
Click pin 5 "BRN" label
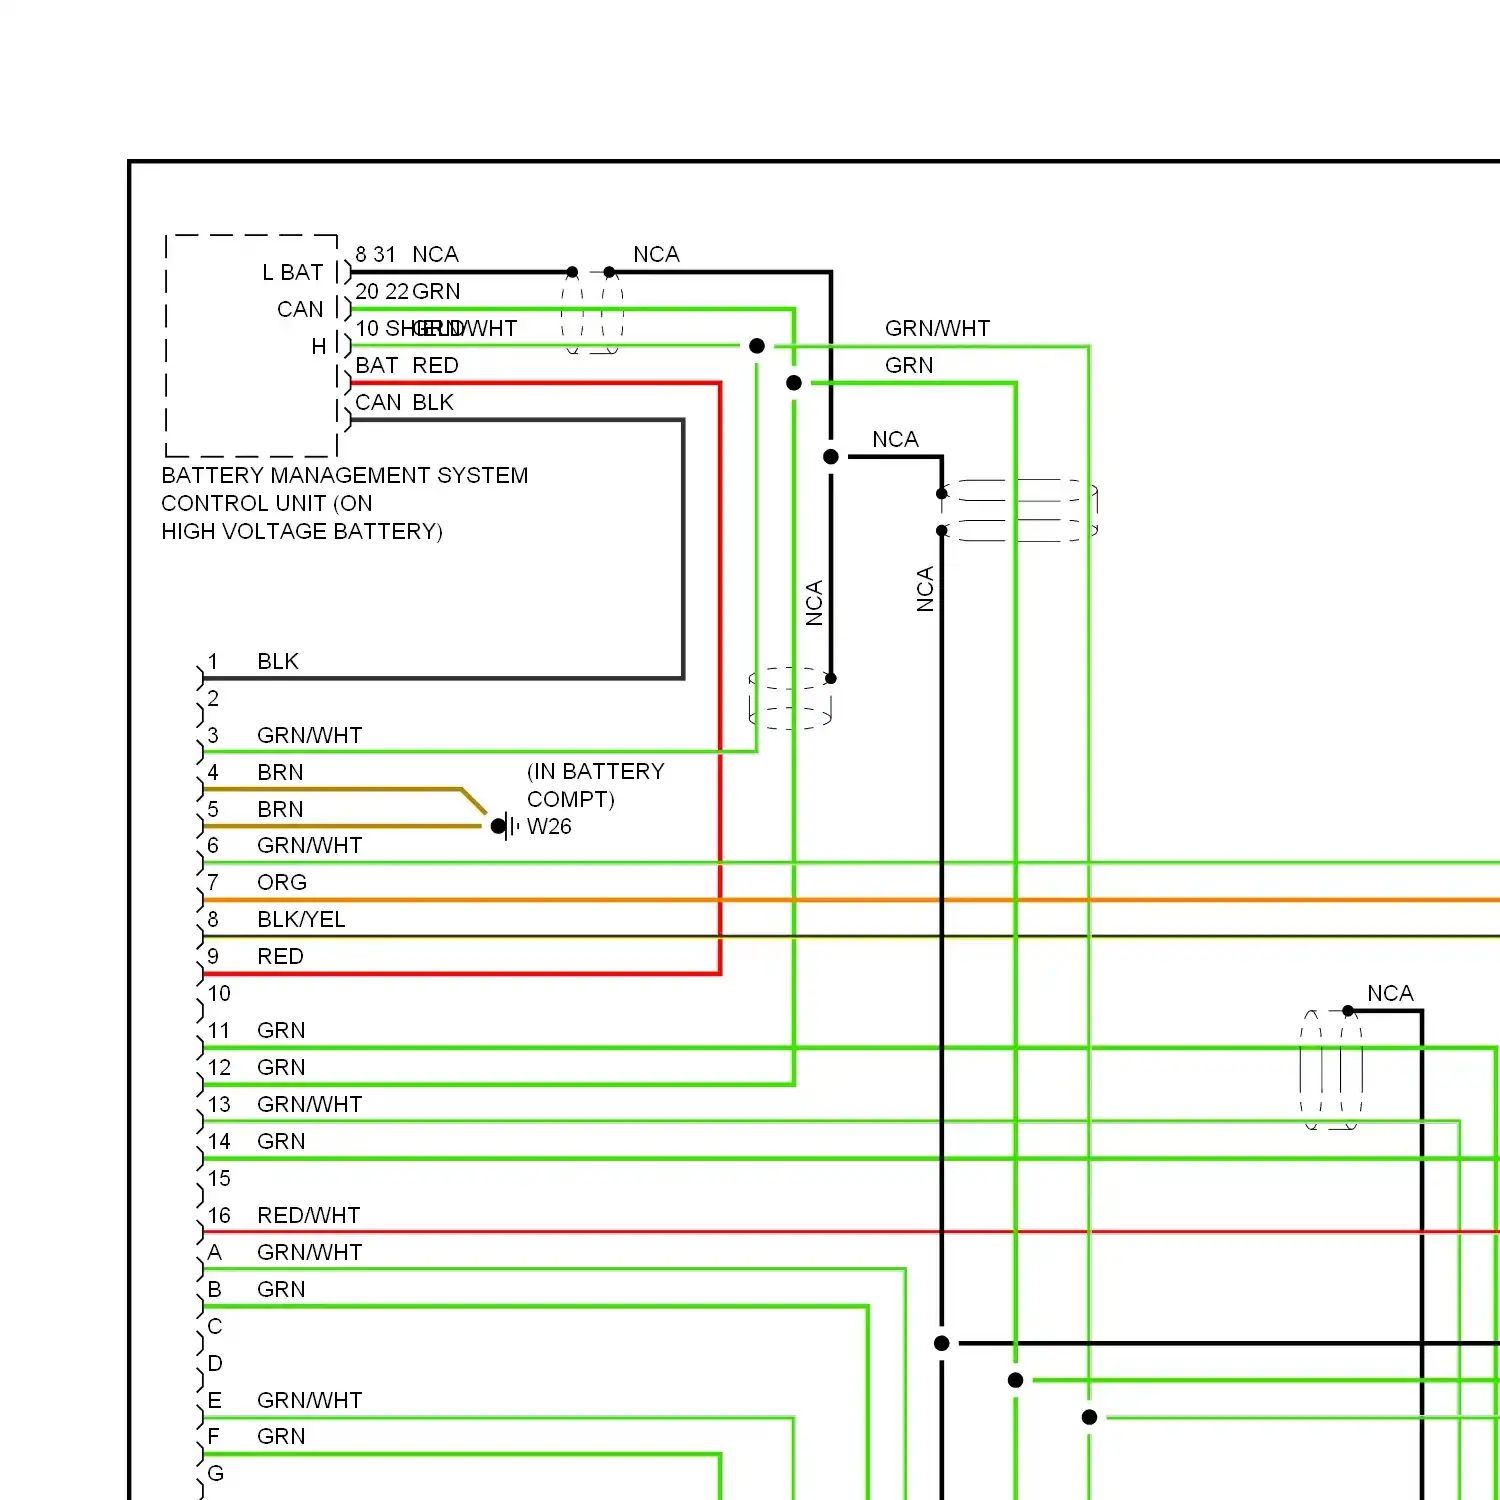[280, 809]
